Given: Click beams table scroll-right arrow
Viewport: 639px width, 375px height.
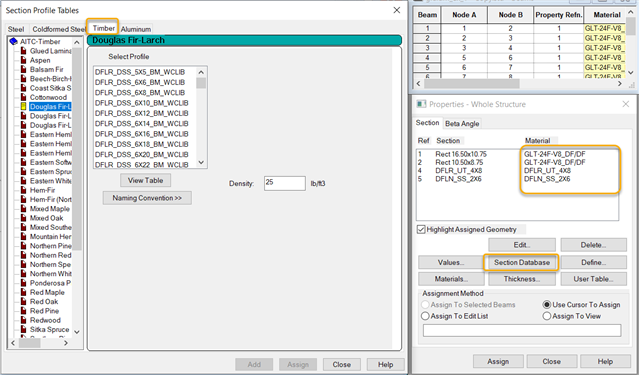Looking at the screenshot, I should click(619, 84).
